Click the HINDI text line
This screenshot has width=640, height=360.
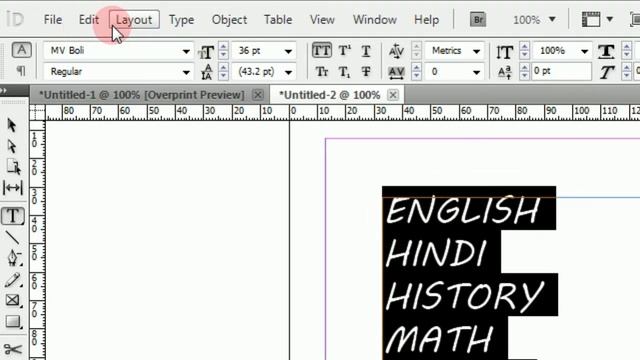(436, 253)
